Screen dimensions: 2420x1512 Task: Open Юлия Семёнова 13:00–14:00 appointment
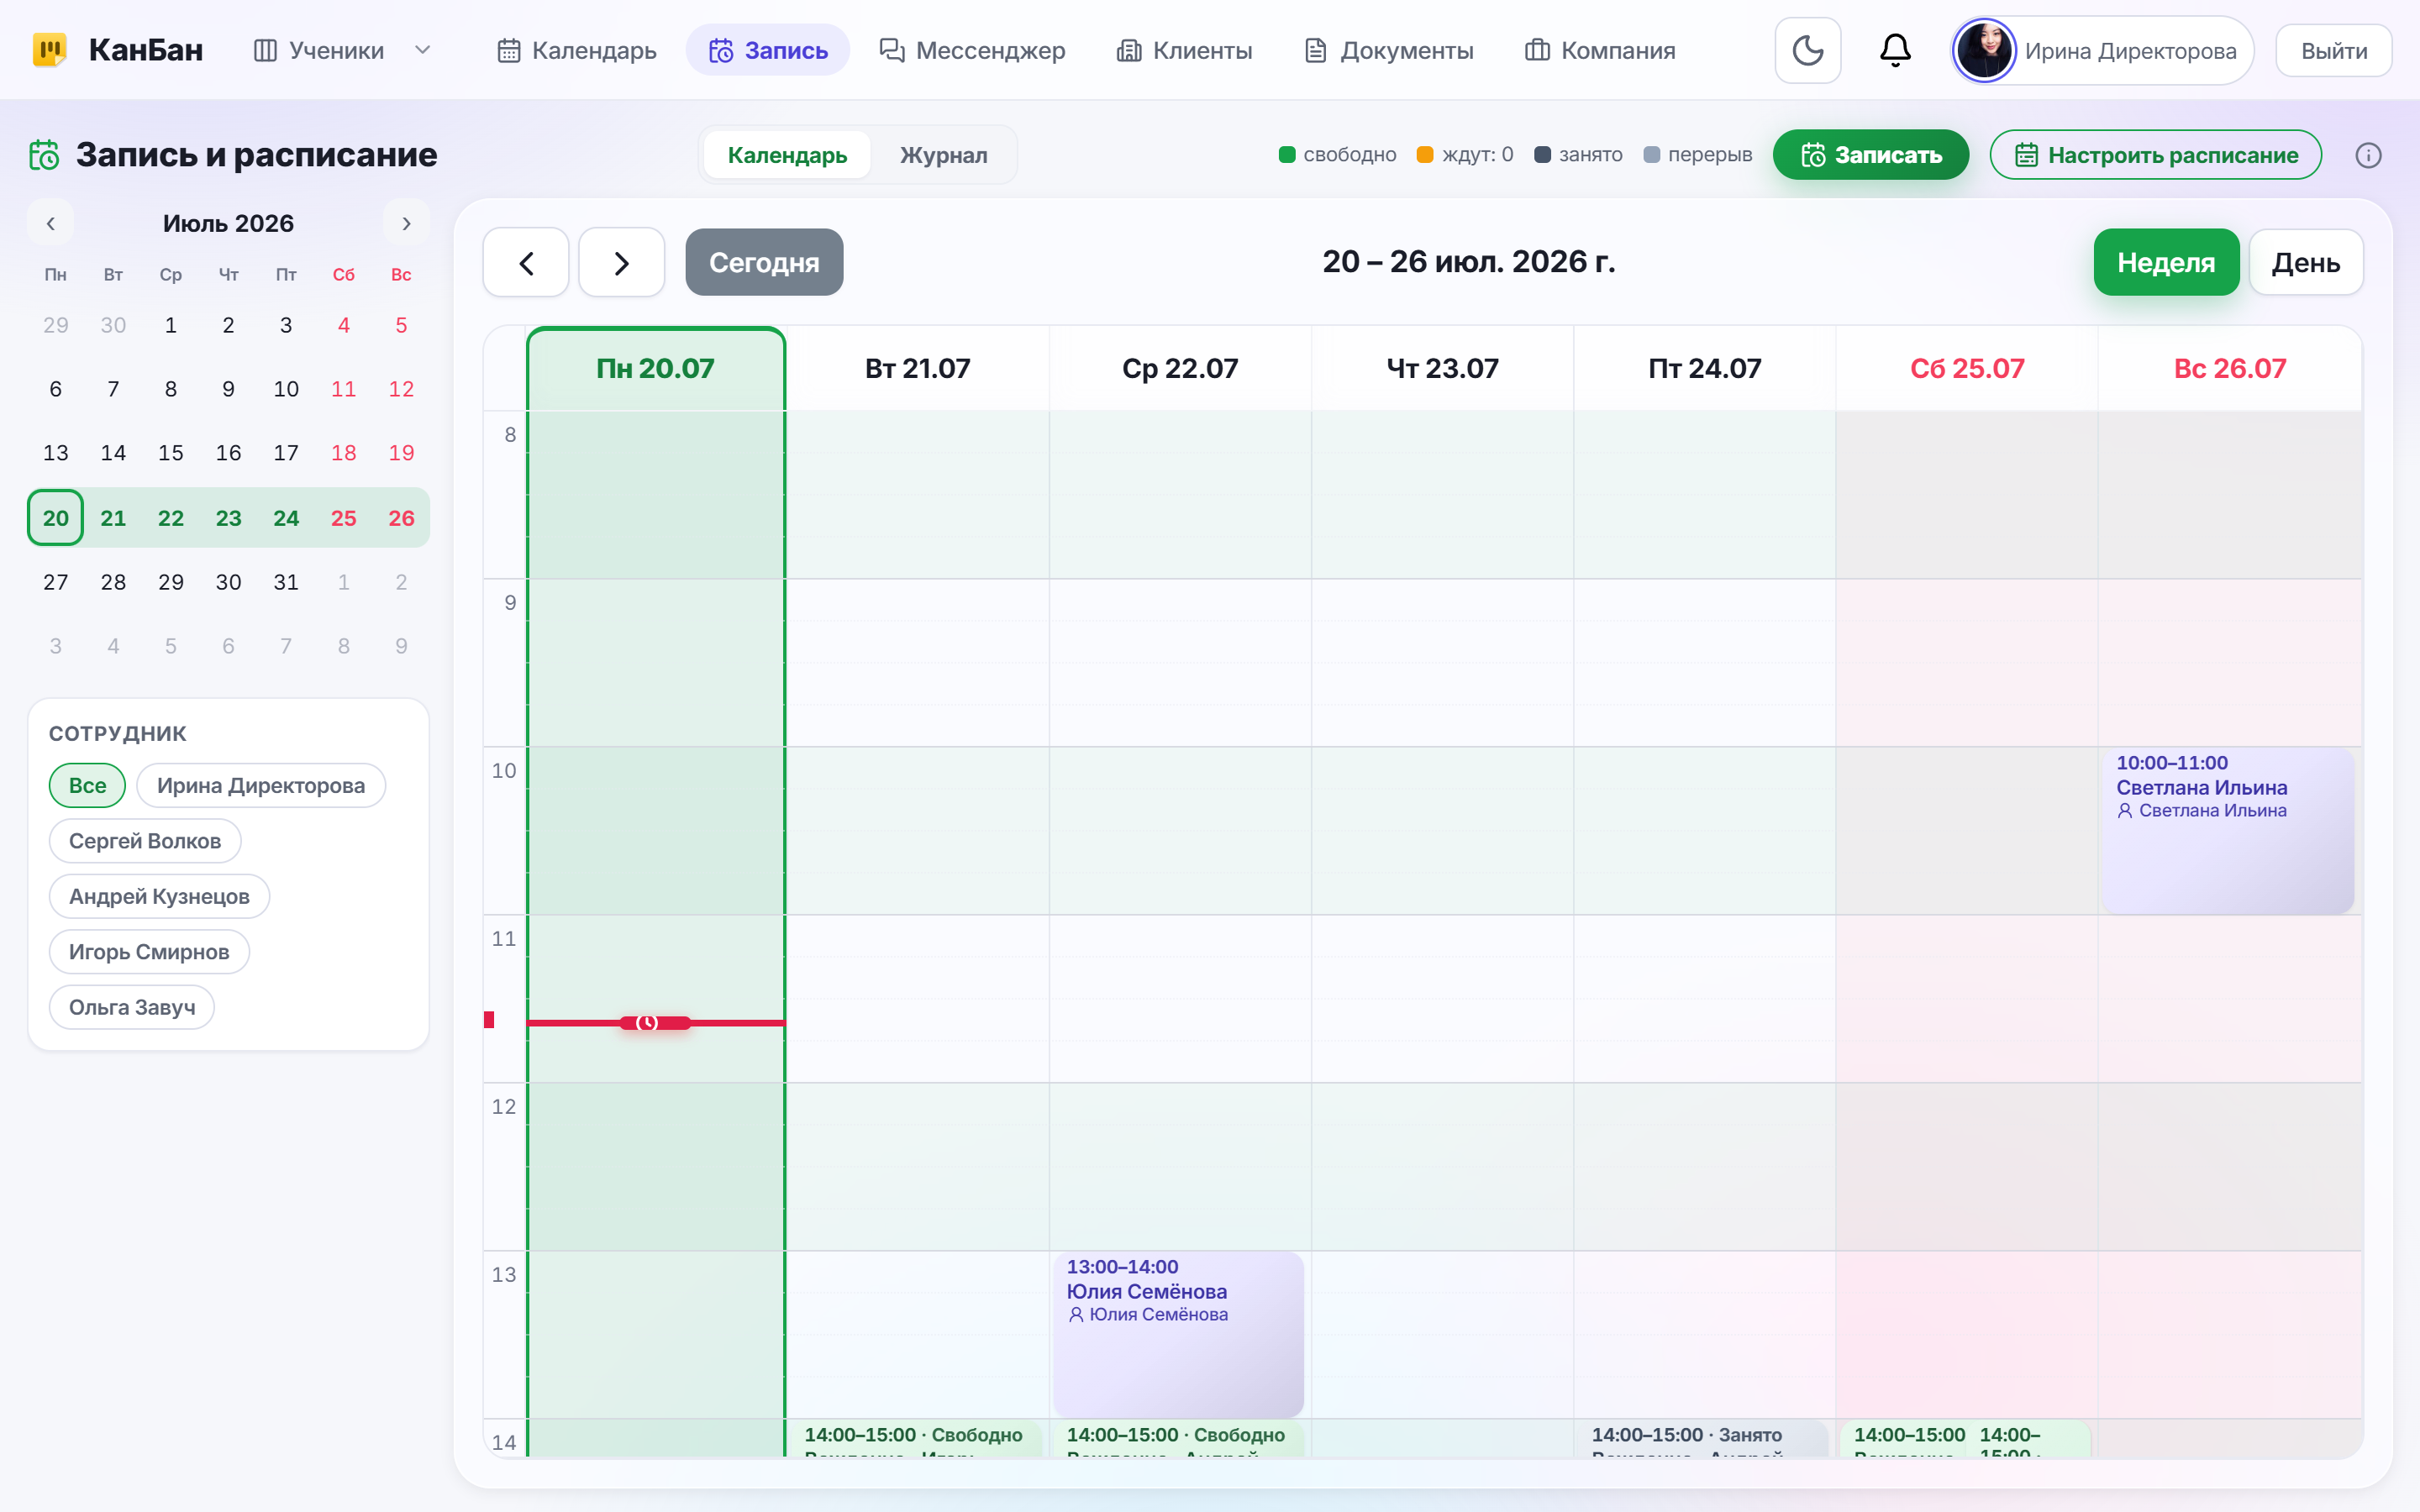click(x=1178, y=1333)
